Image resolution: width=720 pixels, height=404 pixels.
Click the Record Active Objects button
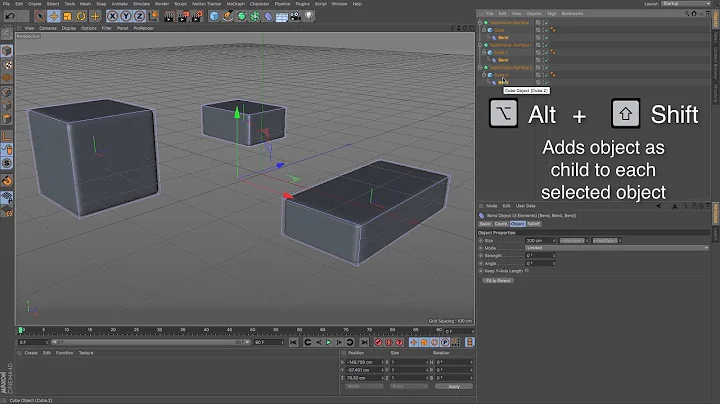click(378, 342)
